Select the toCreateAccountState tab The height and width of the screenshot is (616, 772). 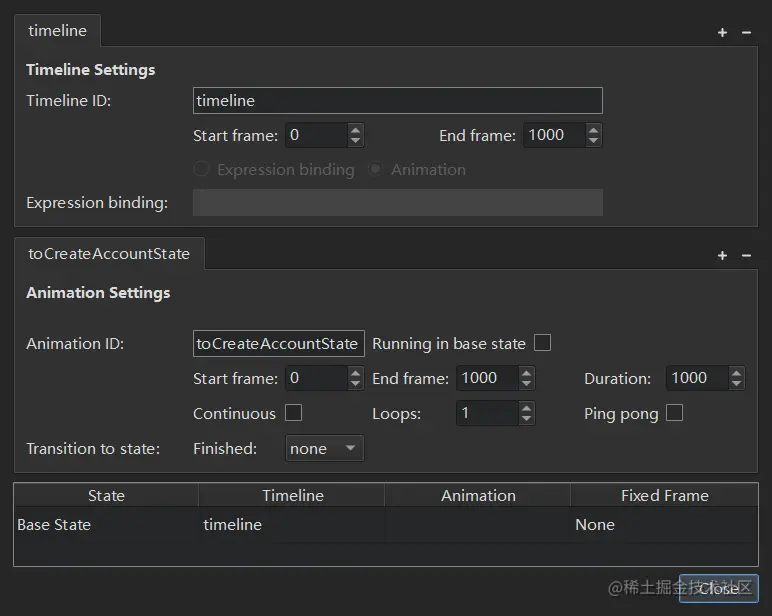coord(109,254)
